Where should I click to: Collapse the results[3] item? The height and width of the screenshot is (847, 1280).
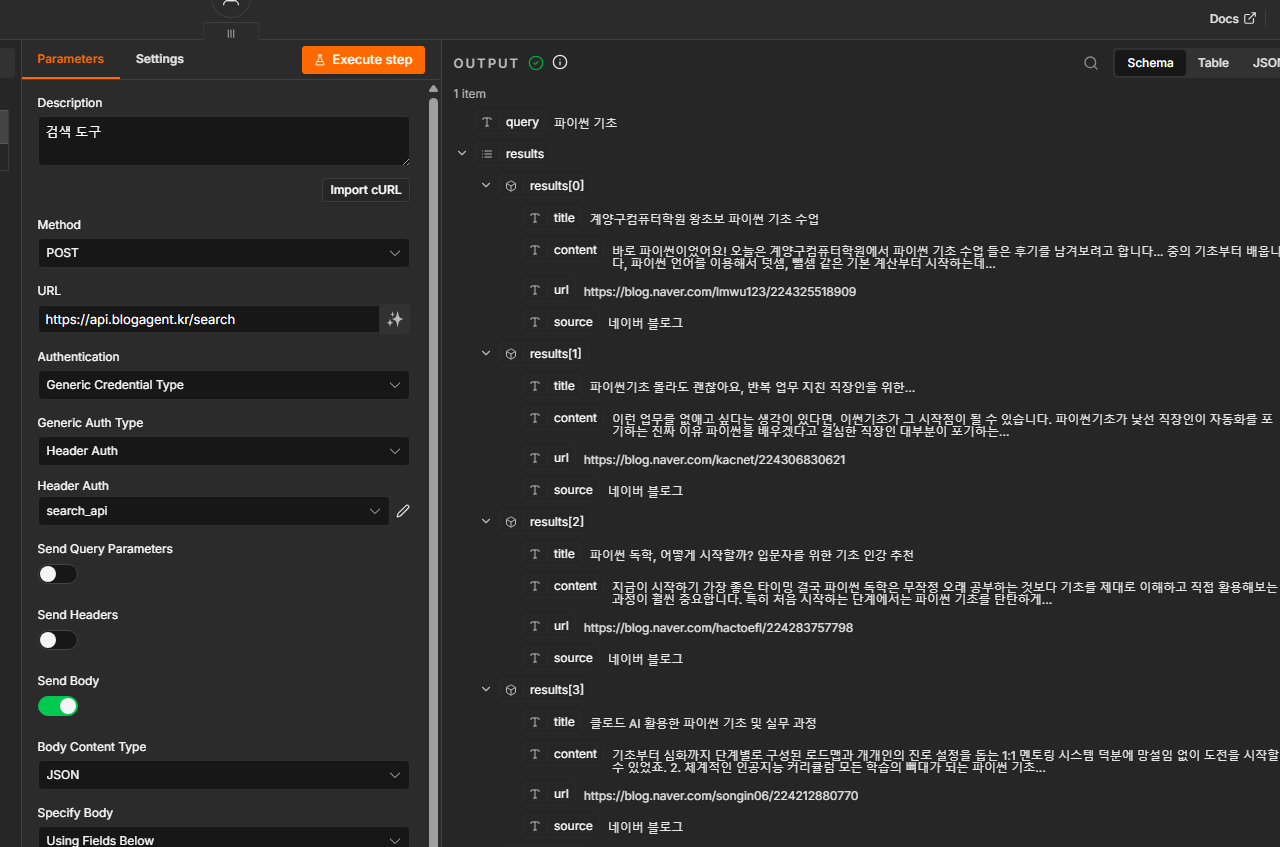click(486, 690)
